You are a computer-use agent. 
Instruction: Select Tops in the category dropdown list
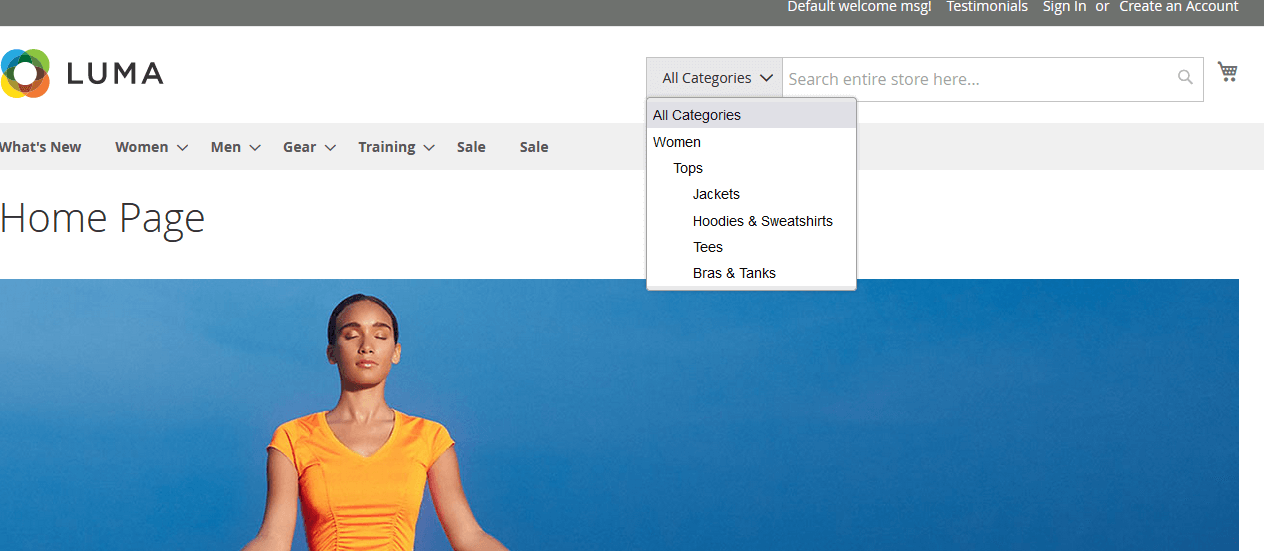[x=688, y=168]
